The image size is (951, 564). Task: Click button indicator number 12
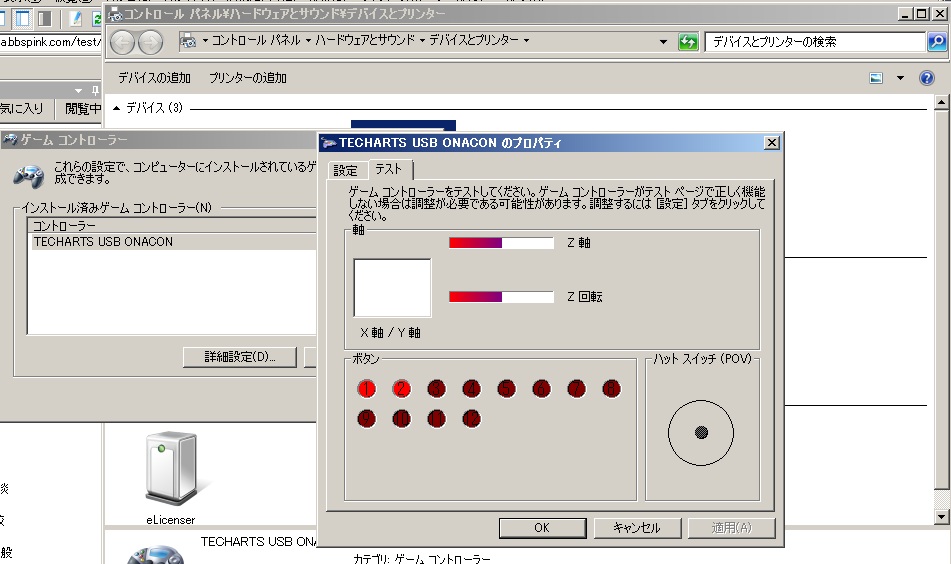(x=471, y=418)
